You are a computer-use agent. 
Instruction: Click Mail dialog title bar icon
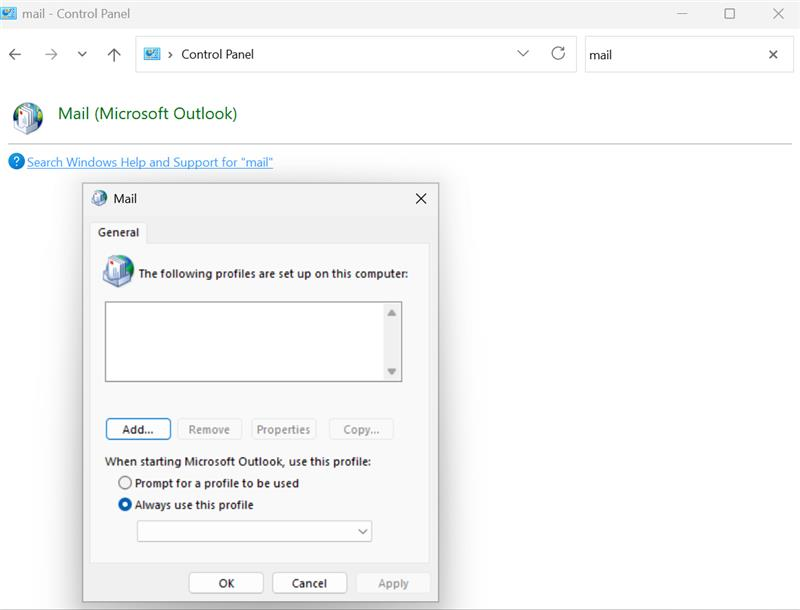point(99,198)
